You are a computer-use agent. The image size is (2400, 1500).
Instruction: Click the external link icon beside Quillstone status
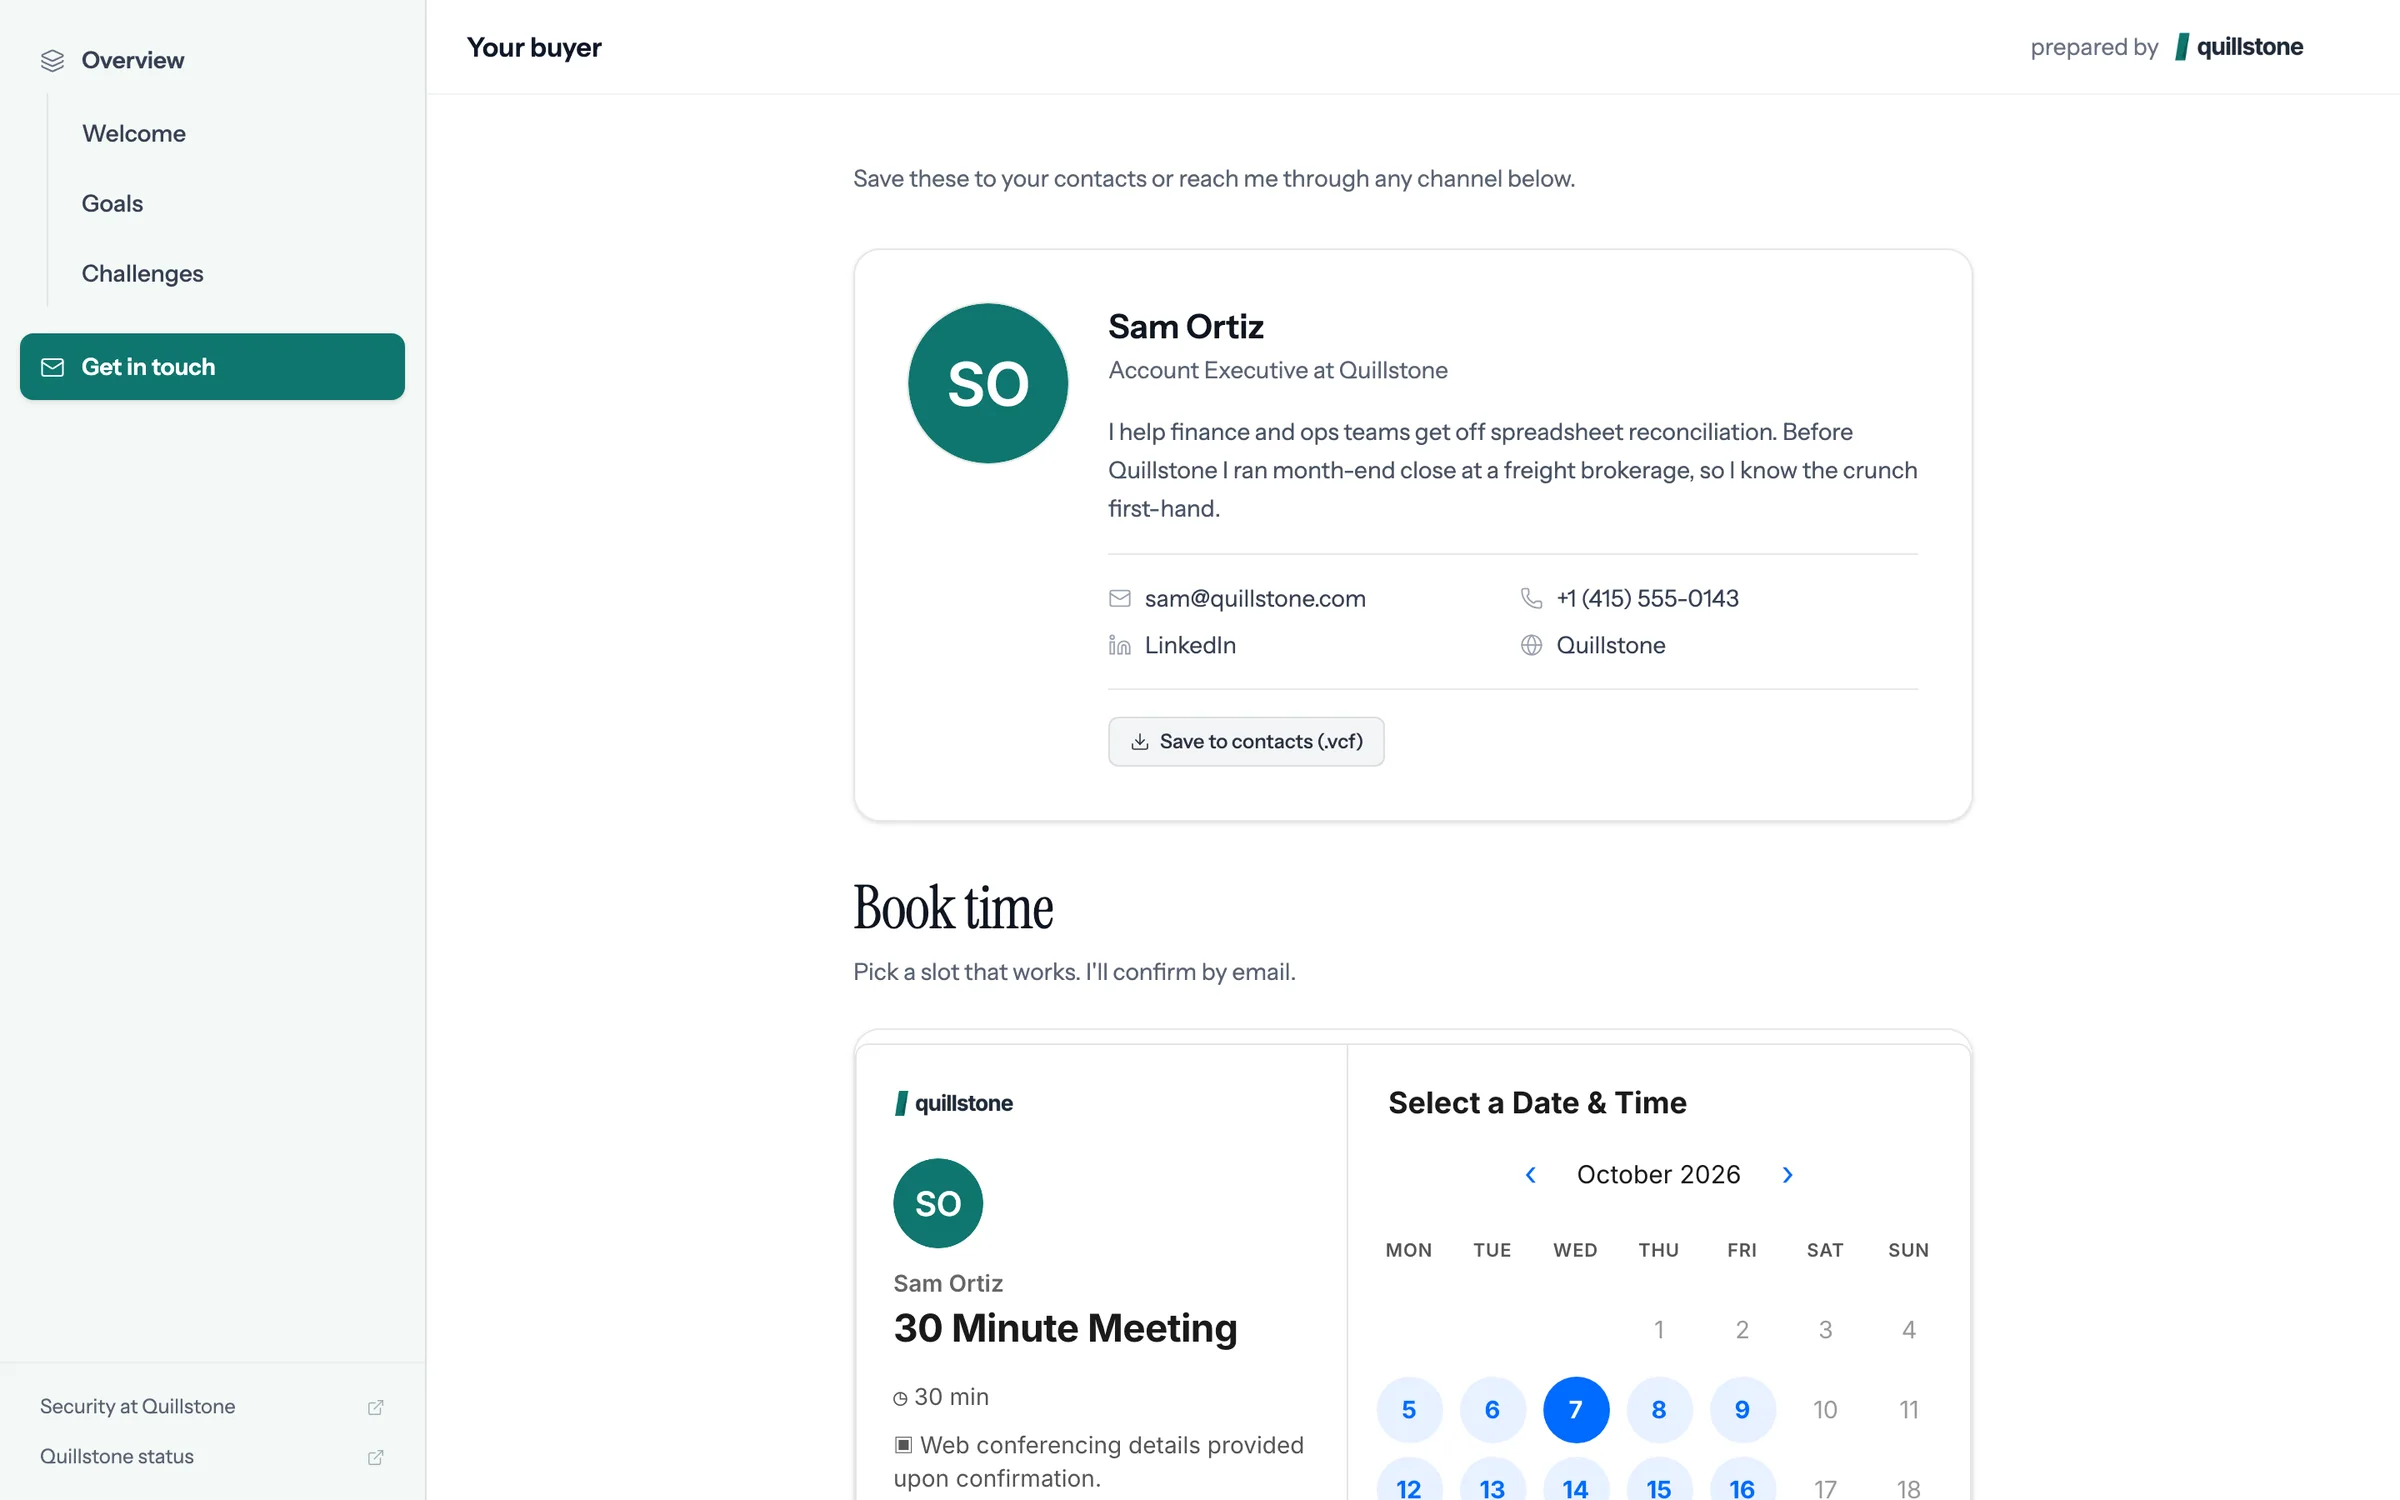coord(376,1457)
